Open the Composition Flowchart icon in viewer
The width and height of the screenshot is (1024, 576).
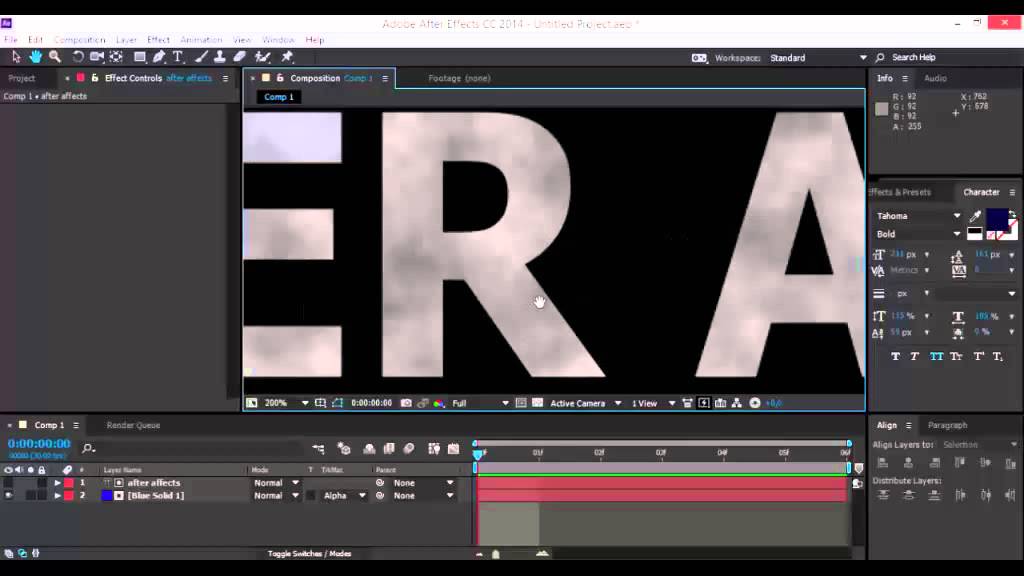pyautogui.click(x=737, y=403)
